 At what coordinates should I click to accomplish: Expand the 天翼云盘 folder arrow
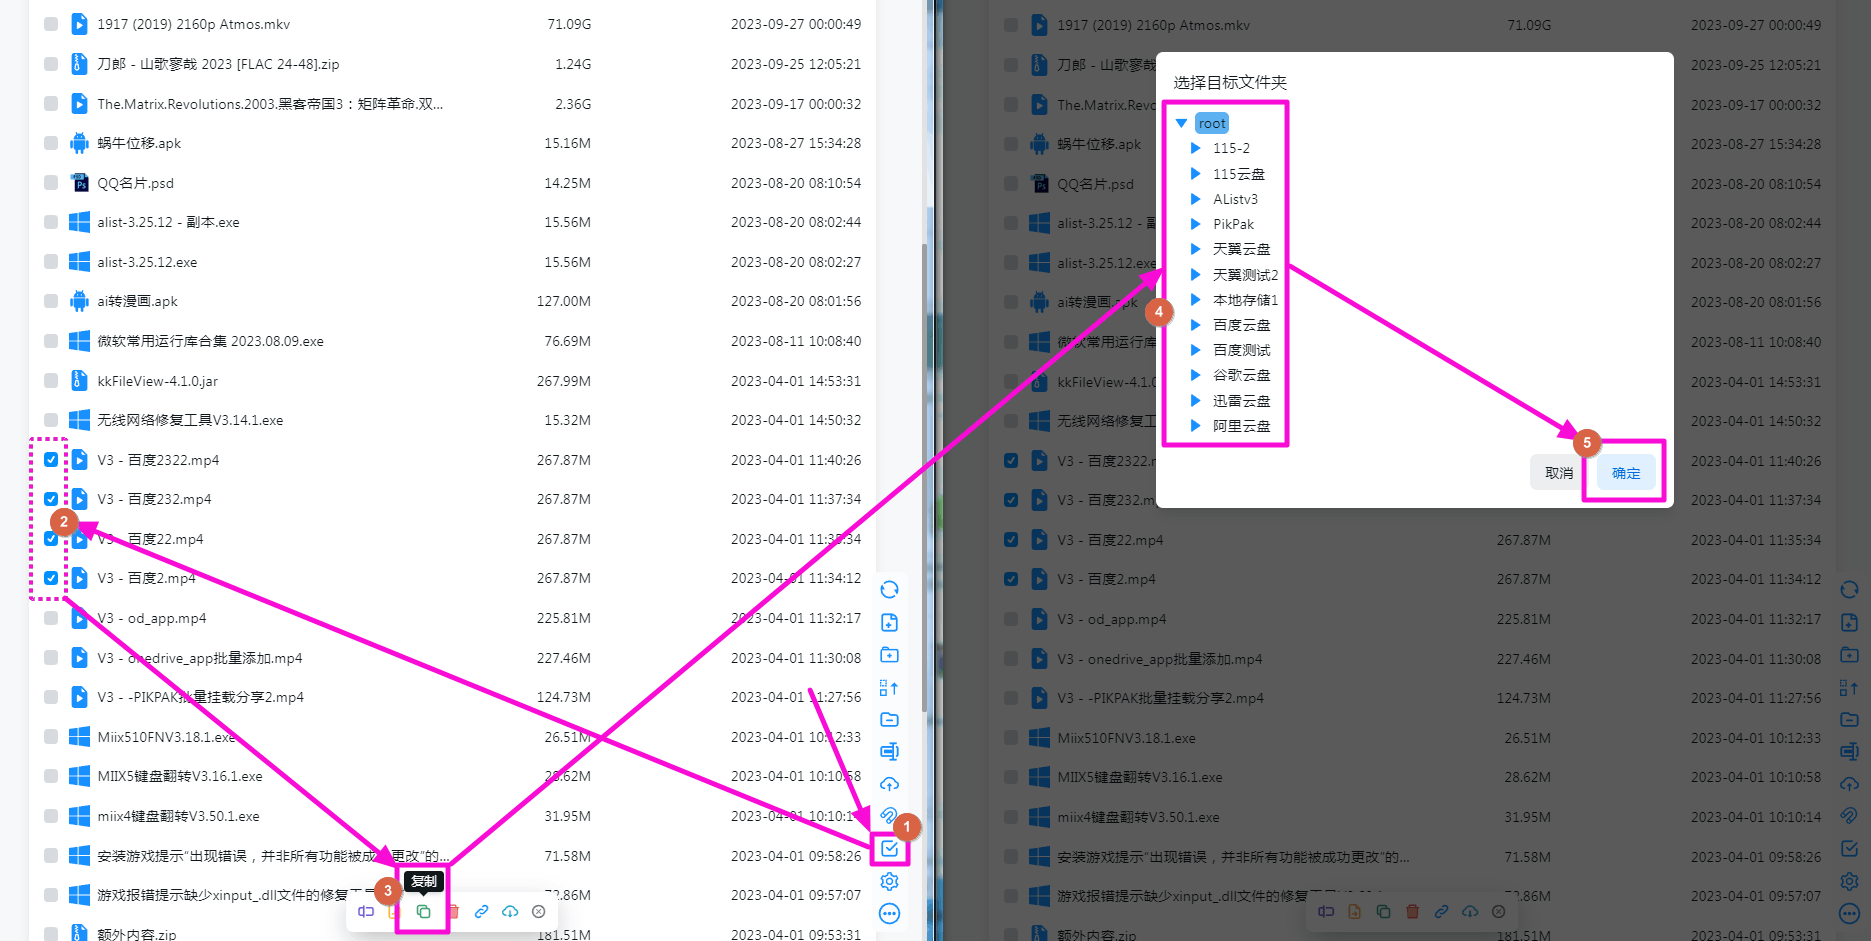pyautogui.click(x=1195, y=248)
